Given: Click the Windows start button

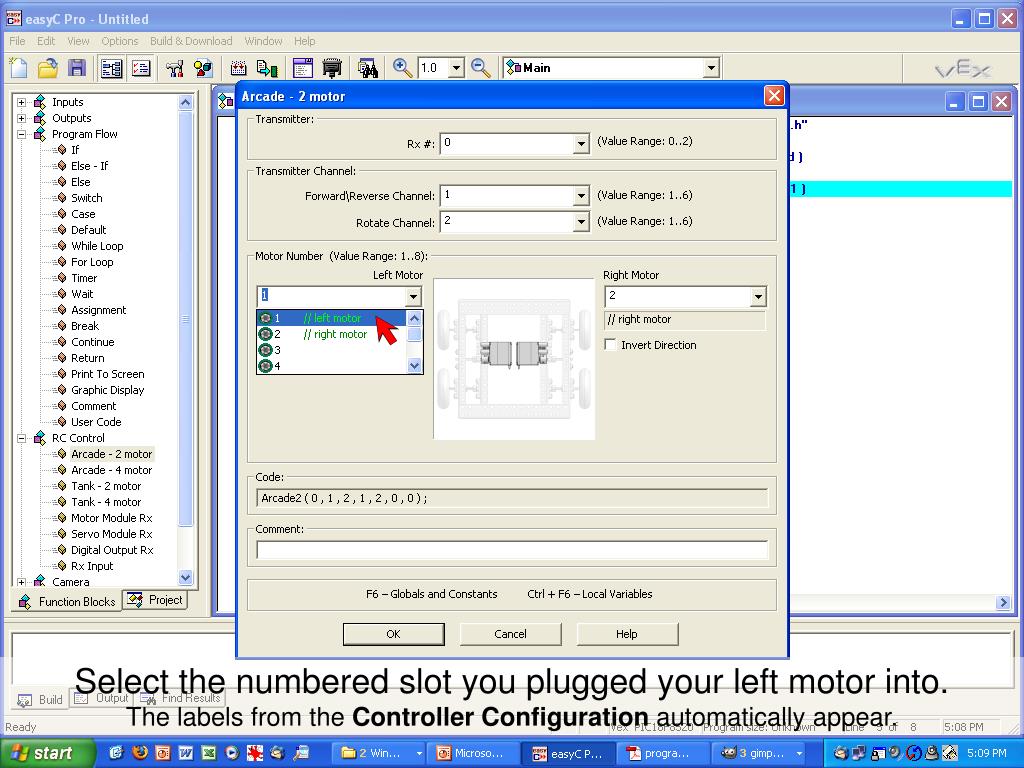Looking at the screenshot, I should click(47, 753).
